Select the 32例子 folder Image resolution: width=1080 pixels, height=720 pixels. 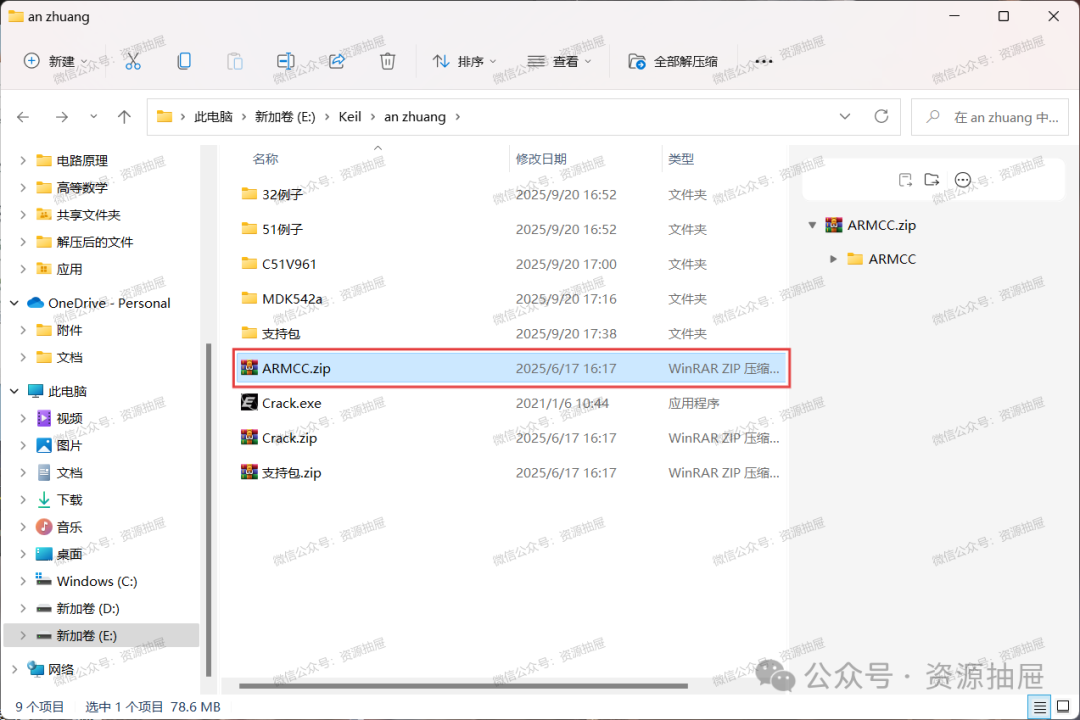coord(511,194)
